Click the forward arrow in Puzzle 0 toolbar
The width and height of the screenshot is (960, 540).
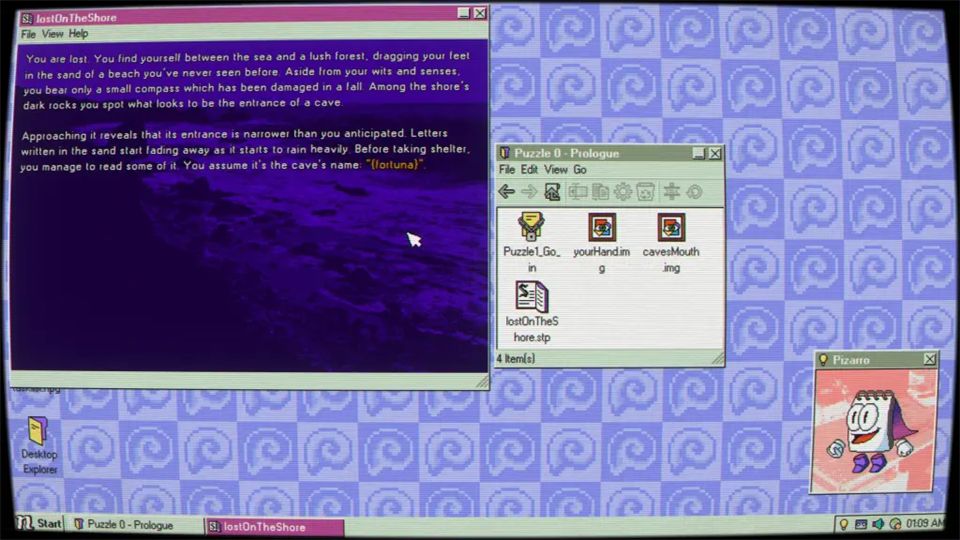[x=529, y=192]
